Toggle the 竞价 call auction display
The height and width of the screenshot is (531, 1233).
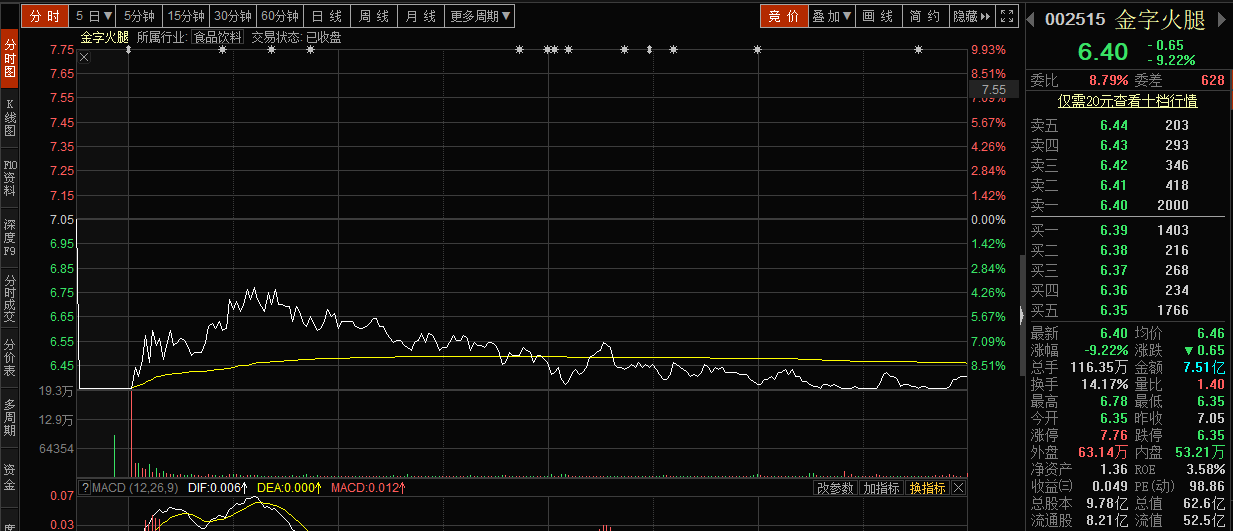pos(784,16)
